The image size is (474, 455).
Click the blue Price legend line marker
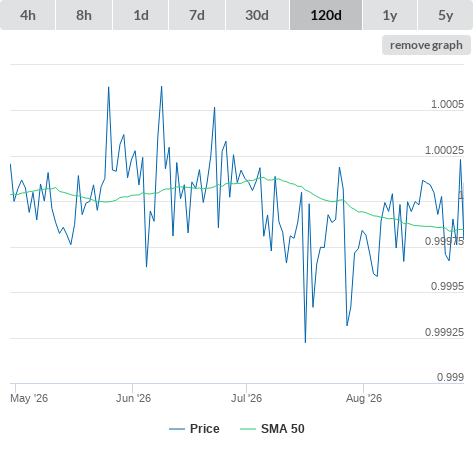pos(177,429)
